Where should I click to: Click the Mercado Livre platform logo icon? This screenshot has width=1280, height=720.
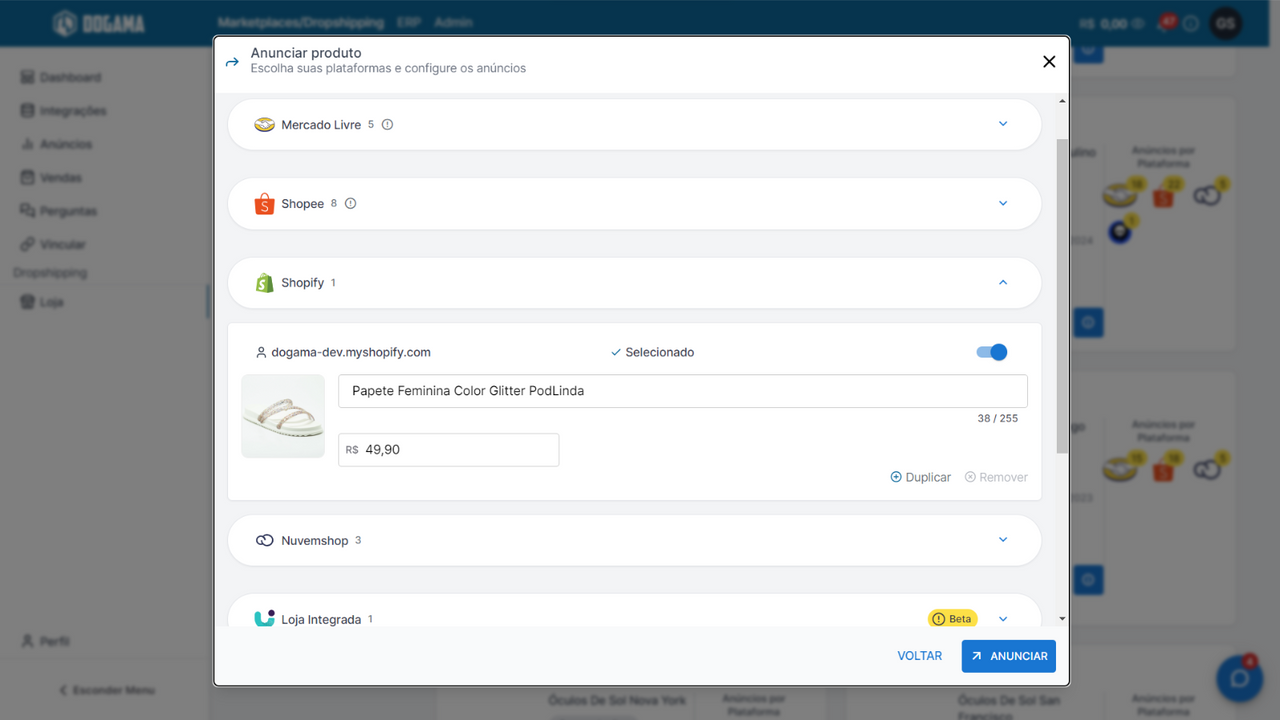pyautogui.click(x=264, y=125)
